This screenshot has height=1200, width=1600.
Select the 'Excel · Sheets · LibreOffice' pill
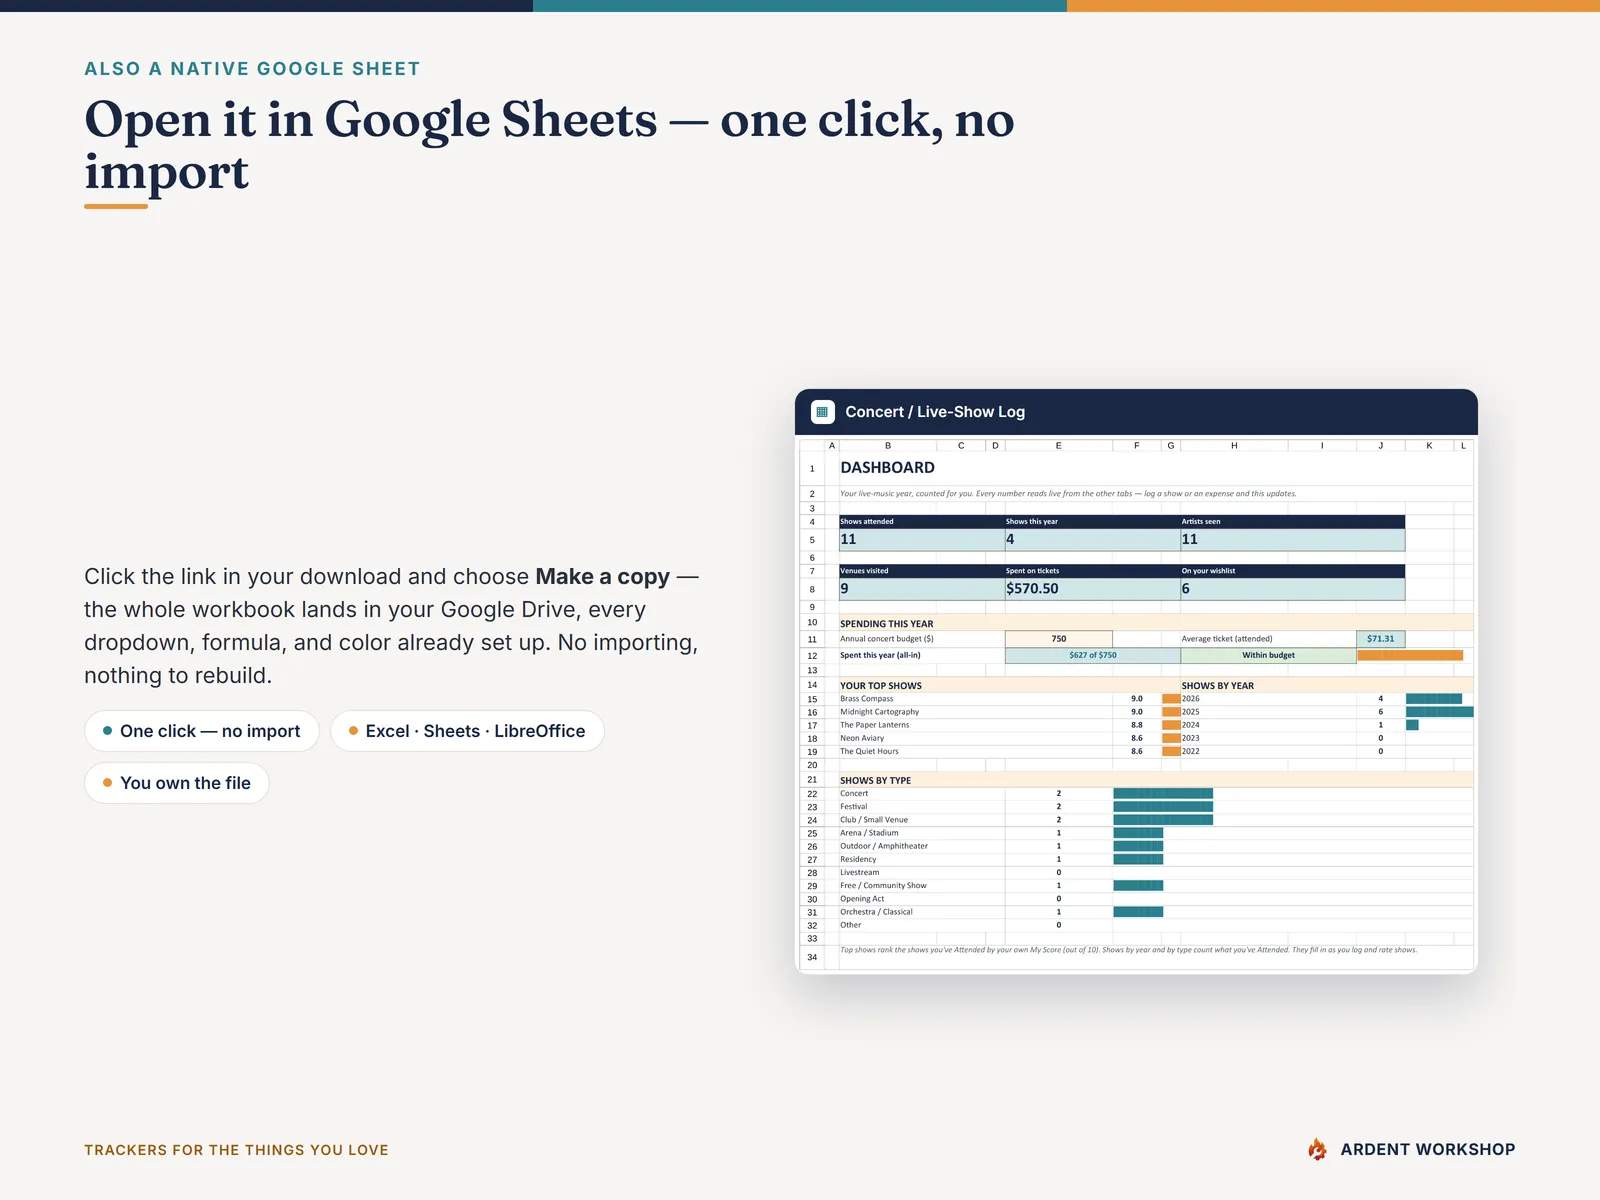click(x=467, y=731)
